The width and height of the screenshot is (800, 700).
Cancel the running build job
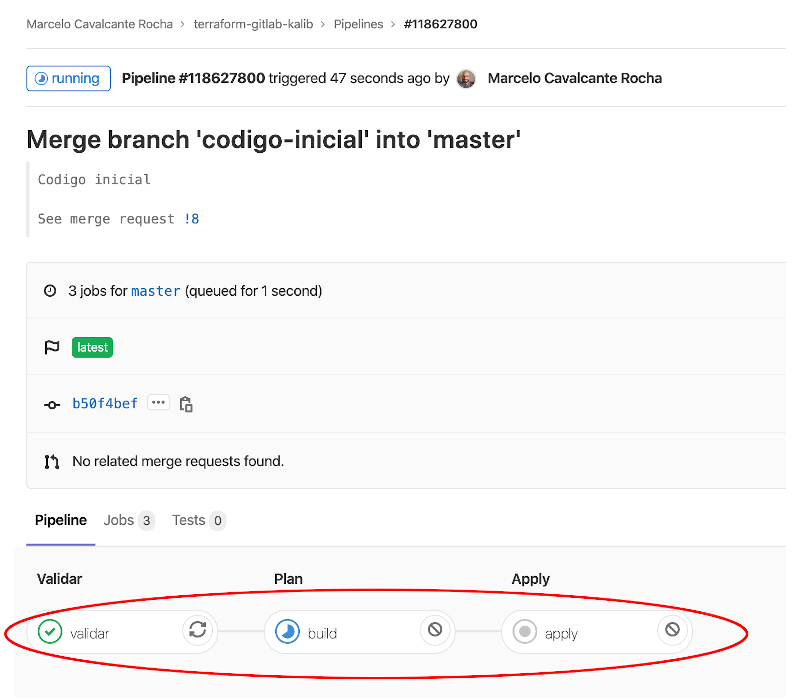pyautogui.click(x=435, y=631)
